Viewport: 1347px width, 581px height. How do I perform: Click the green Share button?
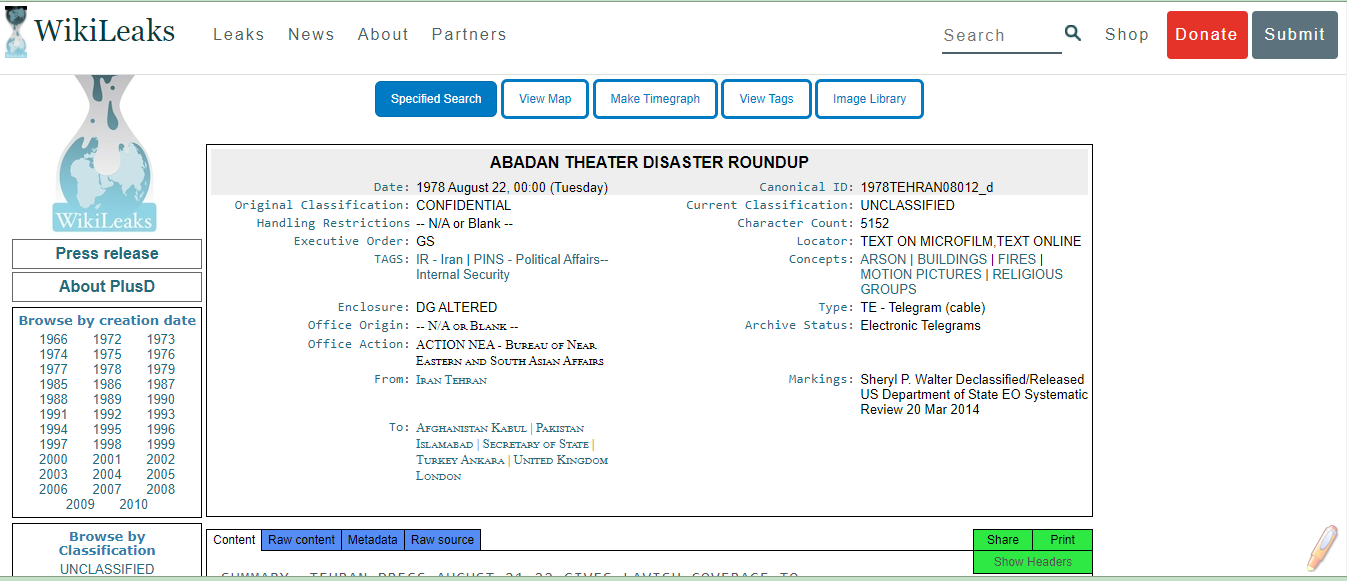click(1003, 540)
